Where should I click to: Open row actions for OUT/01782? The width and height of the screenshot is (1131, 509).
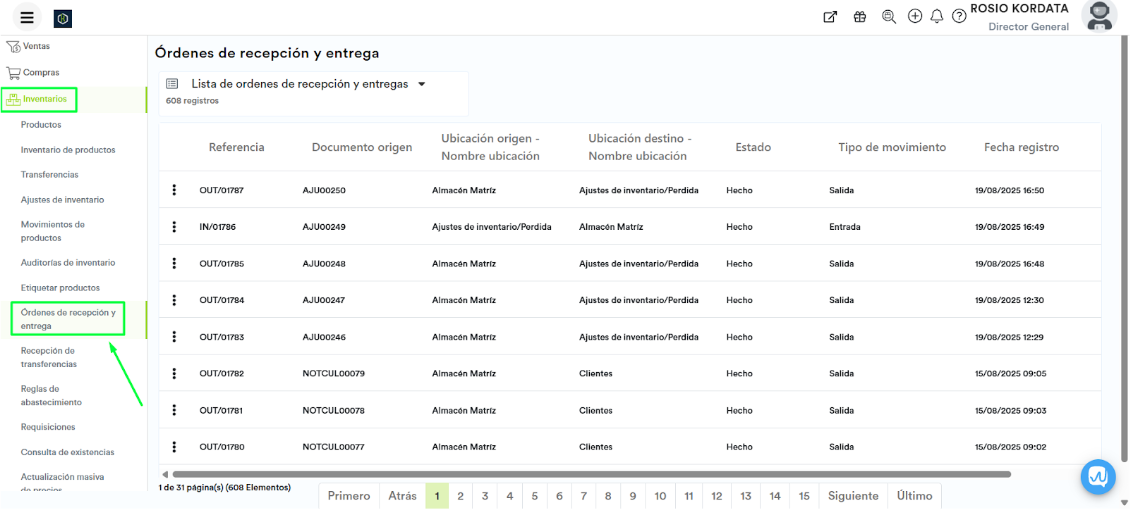tap(174, 373)
